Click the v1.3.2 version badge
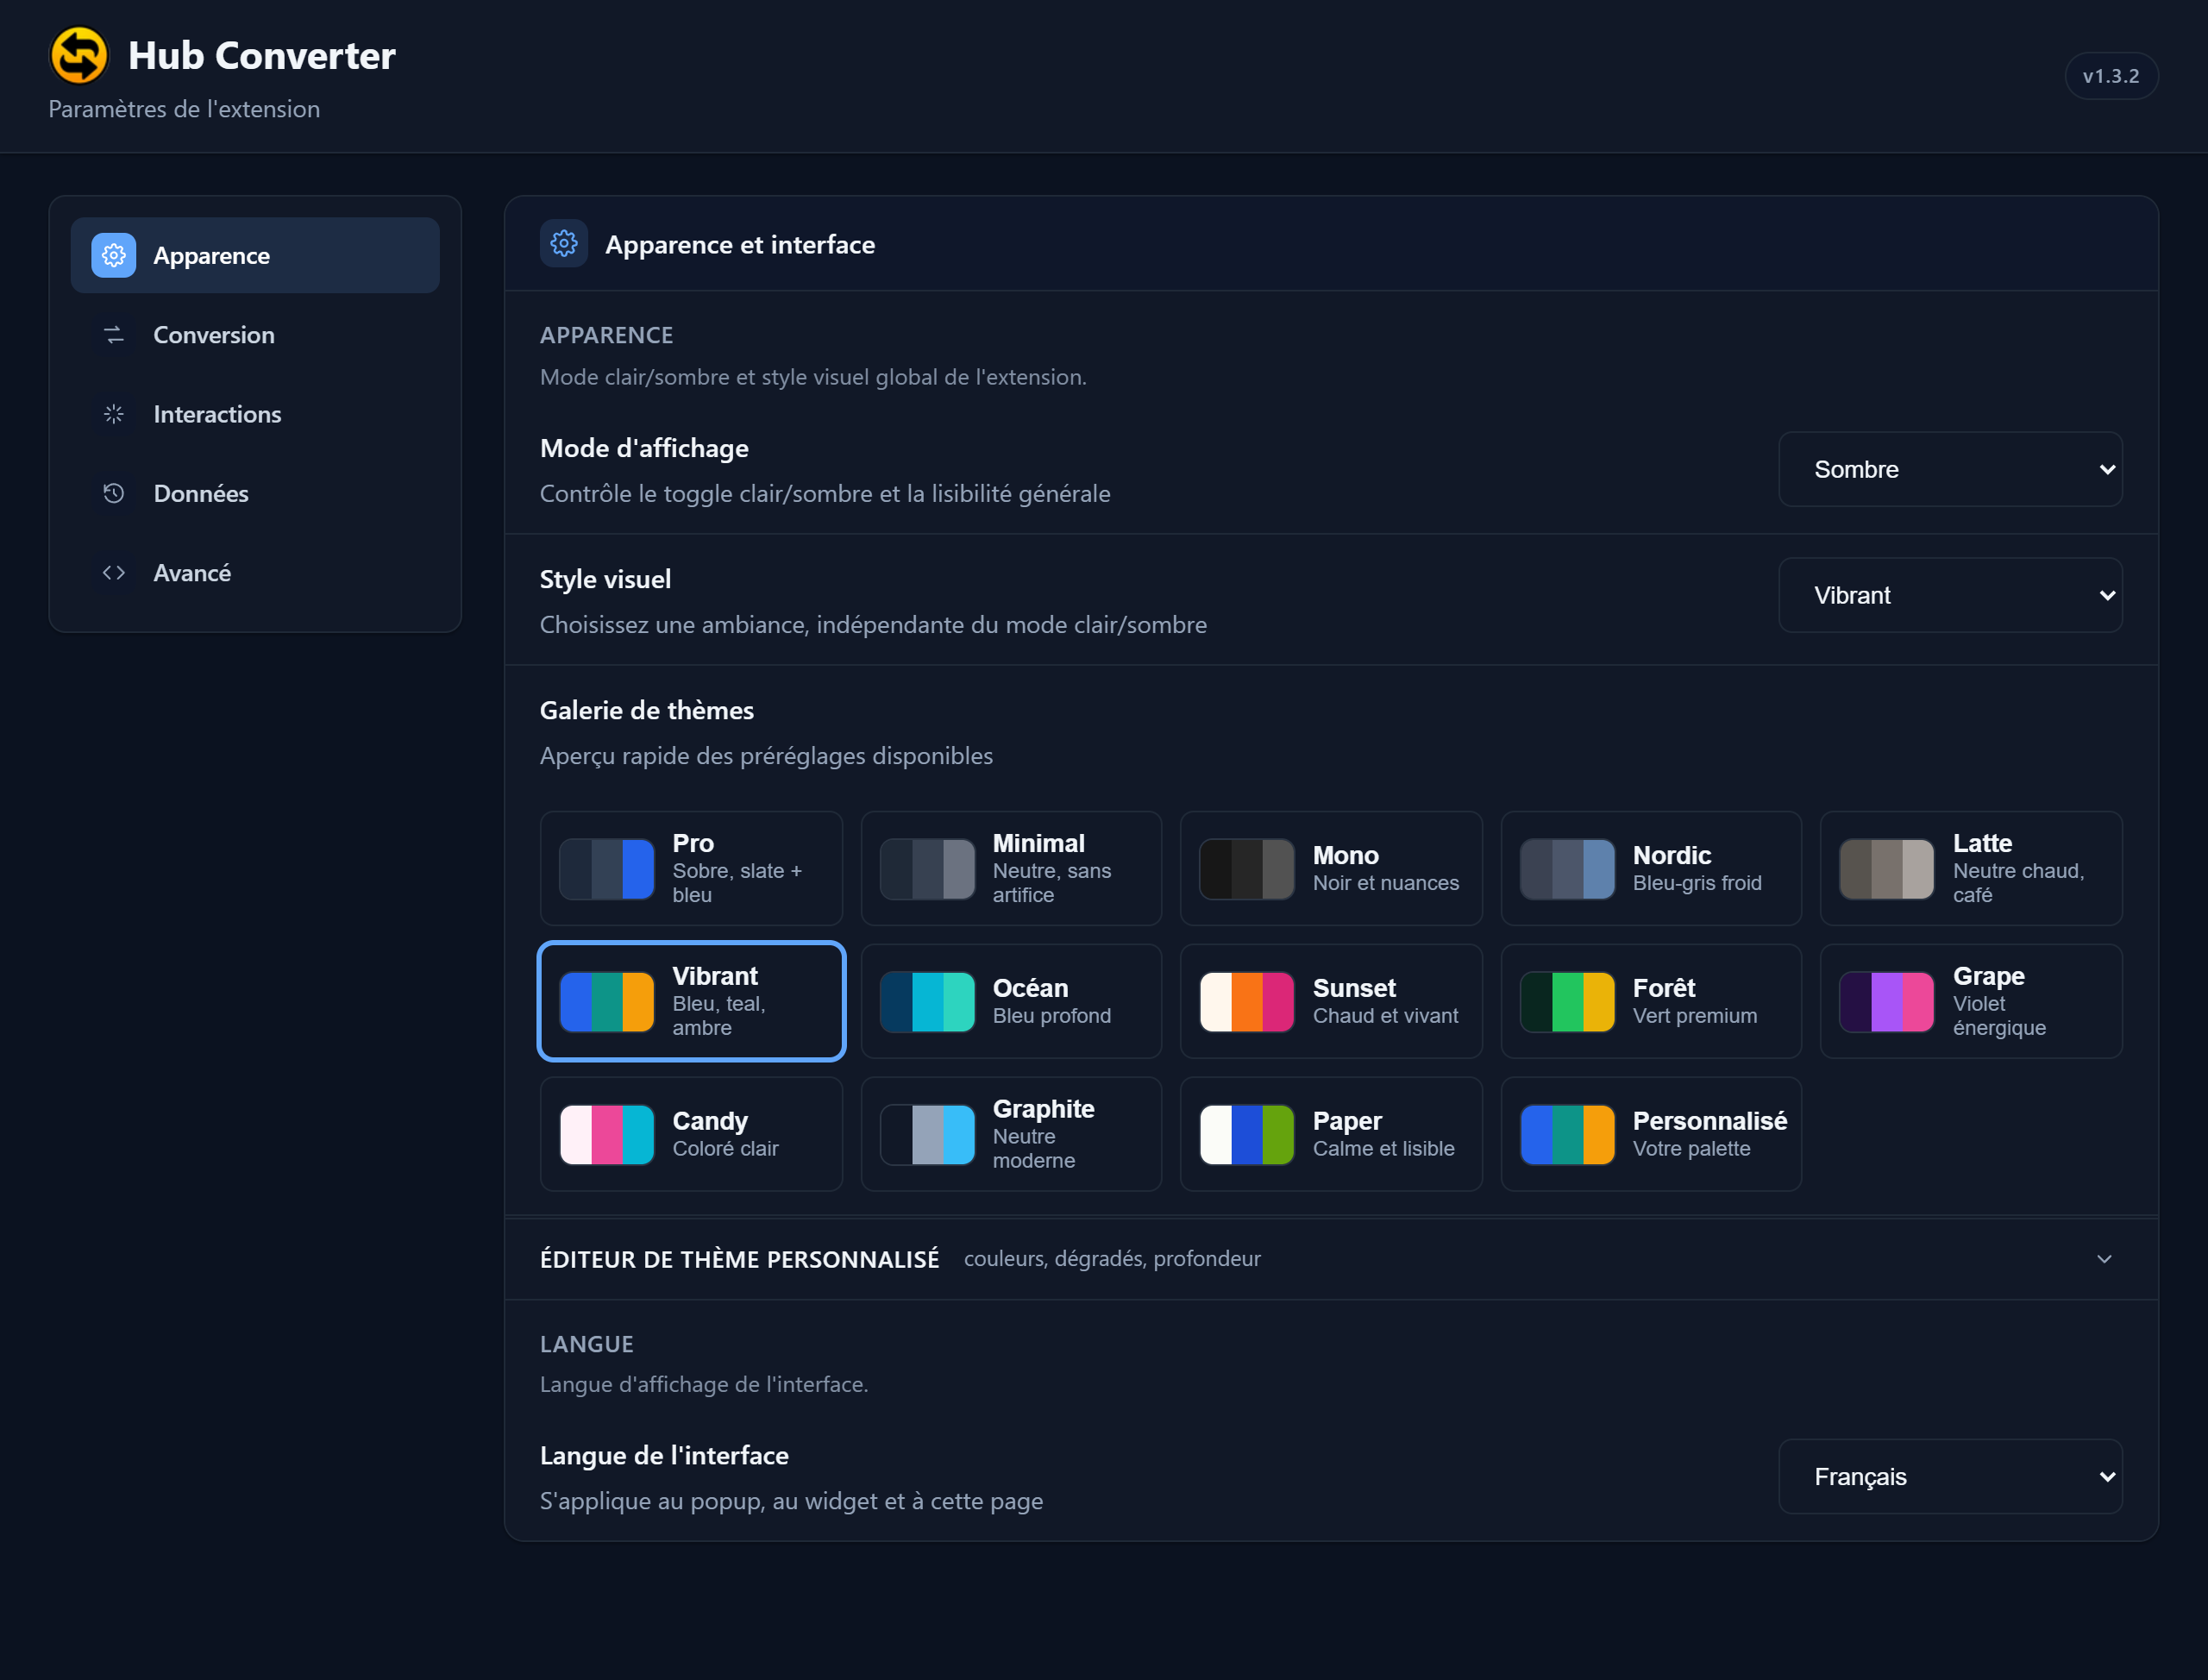The width and height of the screenshot is (2208, 1680). pyautogui.click(x=2111, y=76)
